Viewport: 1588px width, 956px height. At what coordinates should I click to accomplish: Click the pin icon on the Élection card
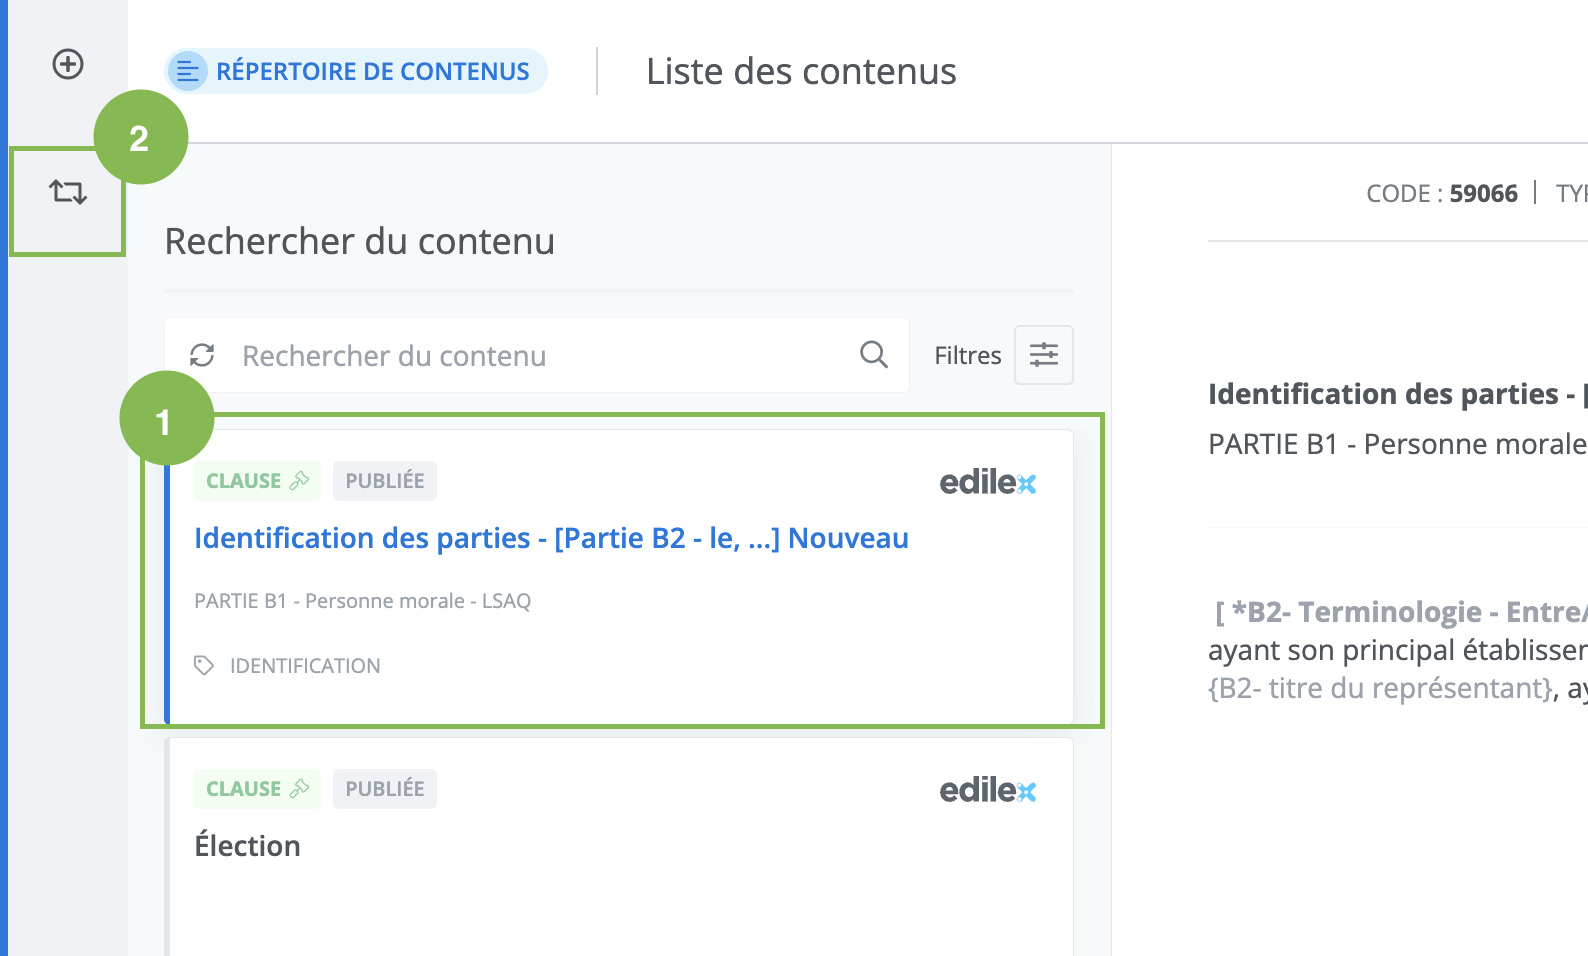point(300,789)
